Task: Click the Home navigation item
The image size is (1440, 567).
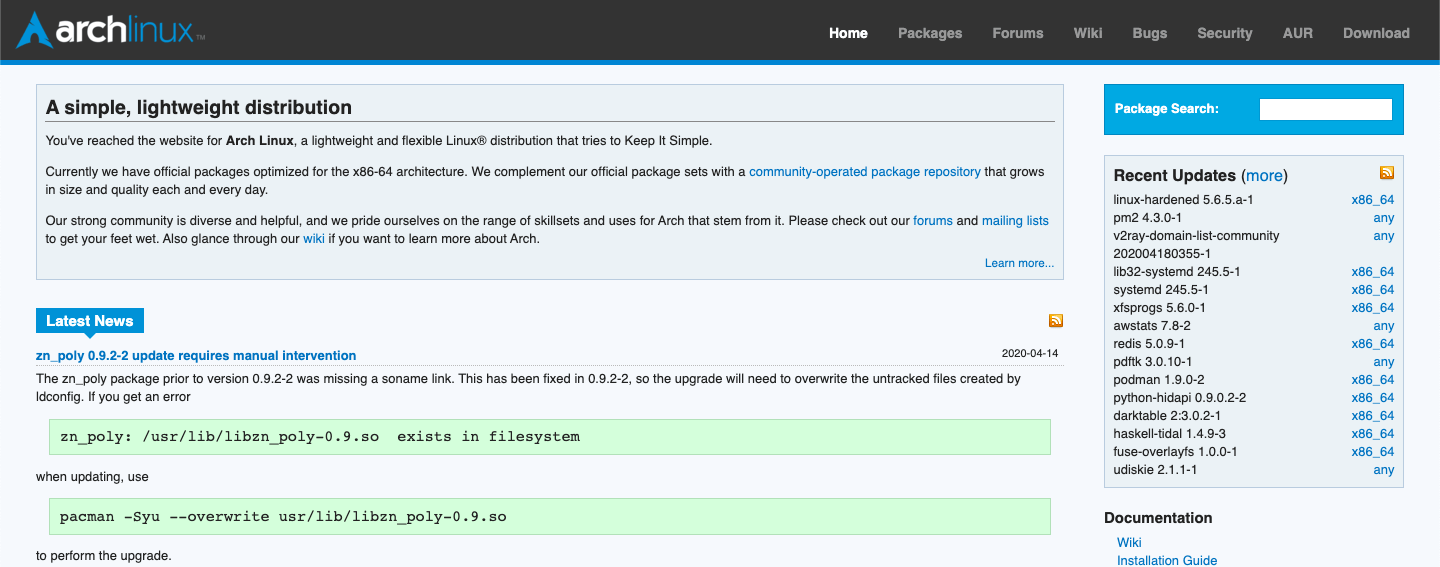Action: tap(848, 33)
